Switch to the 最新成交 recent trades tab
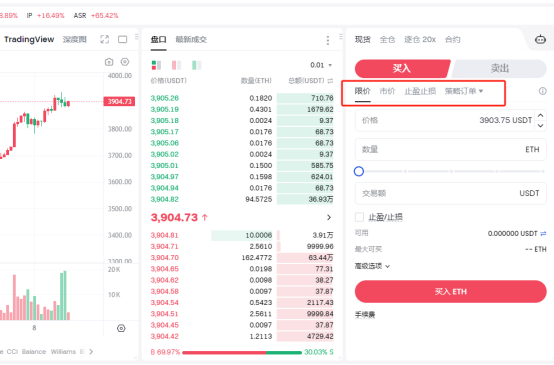554x365 pixels. [x=191, y=40]
